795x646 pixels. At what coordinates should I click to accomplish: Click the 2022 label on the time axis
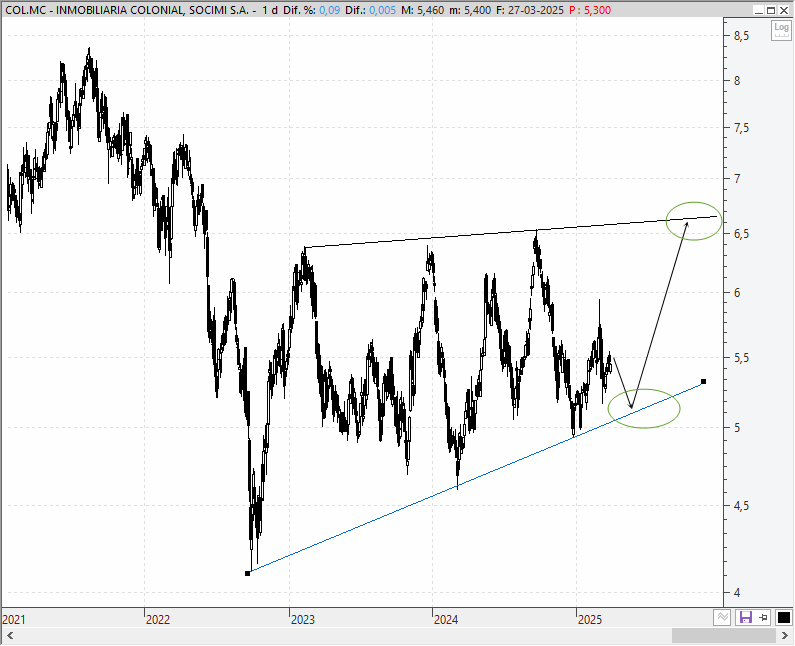click(x=158, y=620)
